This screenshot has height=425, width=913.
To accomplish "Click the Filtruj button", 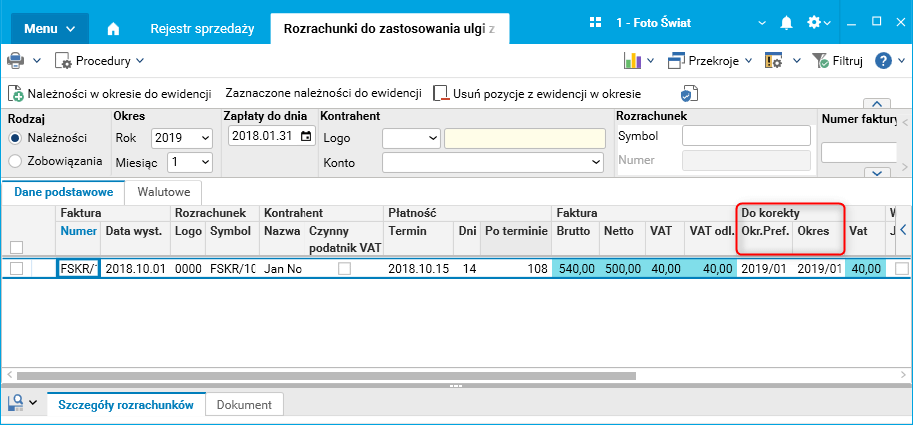I will (837, 61).
